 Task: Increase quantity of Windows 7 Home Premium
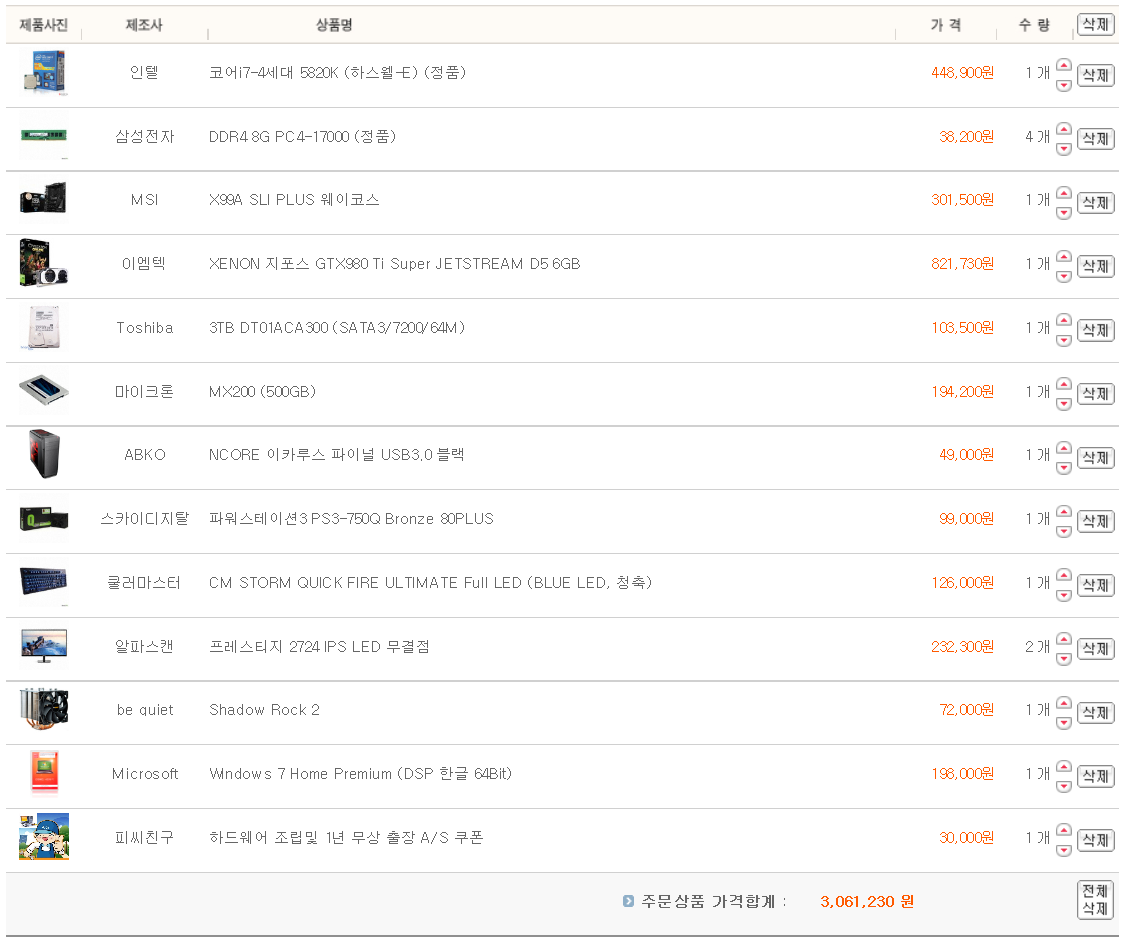click(x=1064, y=766)
